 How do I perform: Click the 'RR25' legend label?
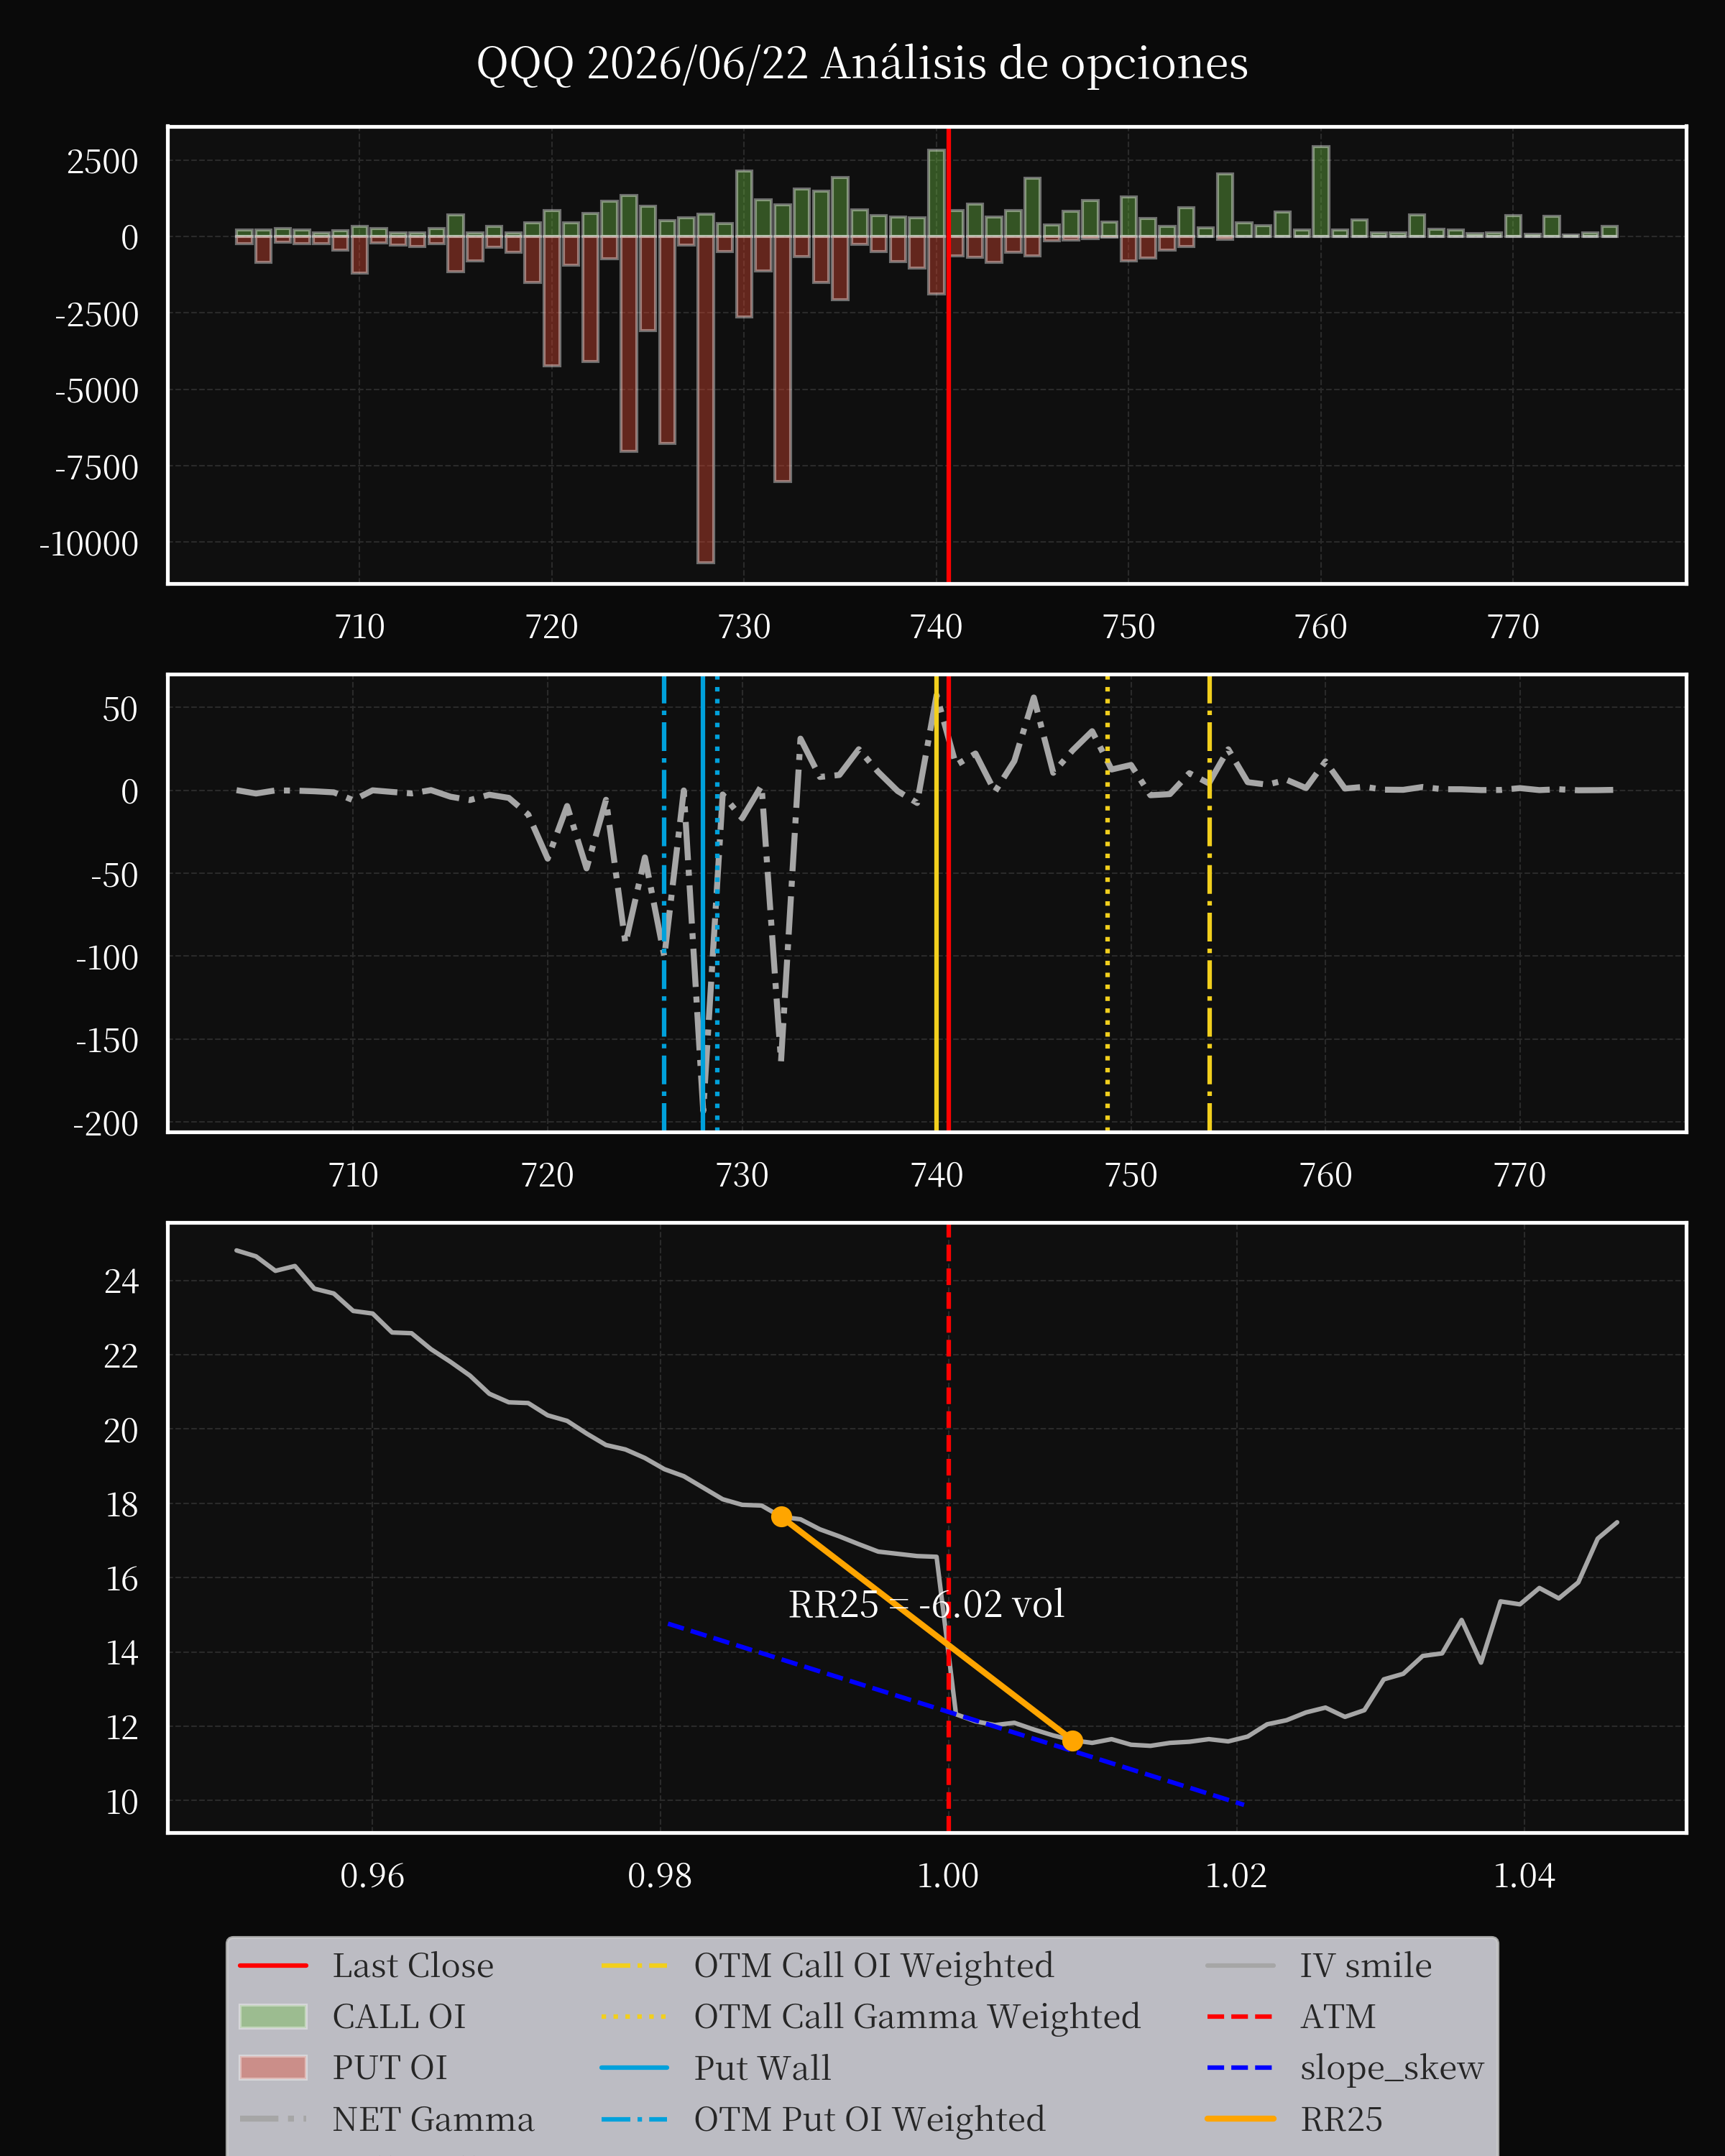tap(1342, 2119)
